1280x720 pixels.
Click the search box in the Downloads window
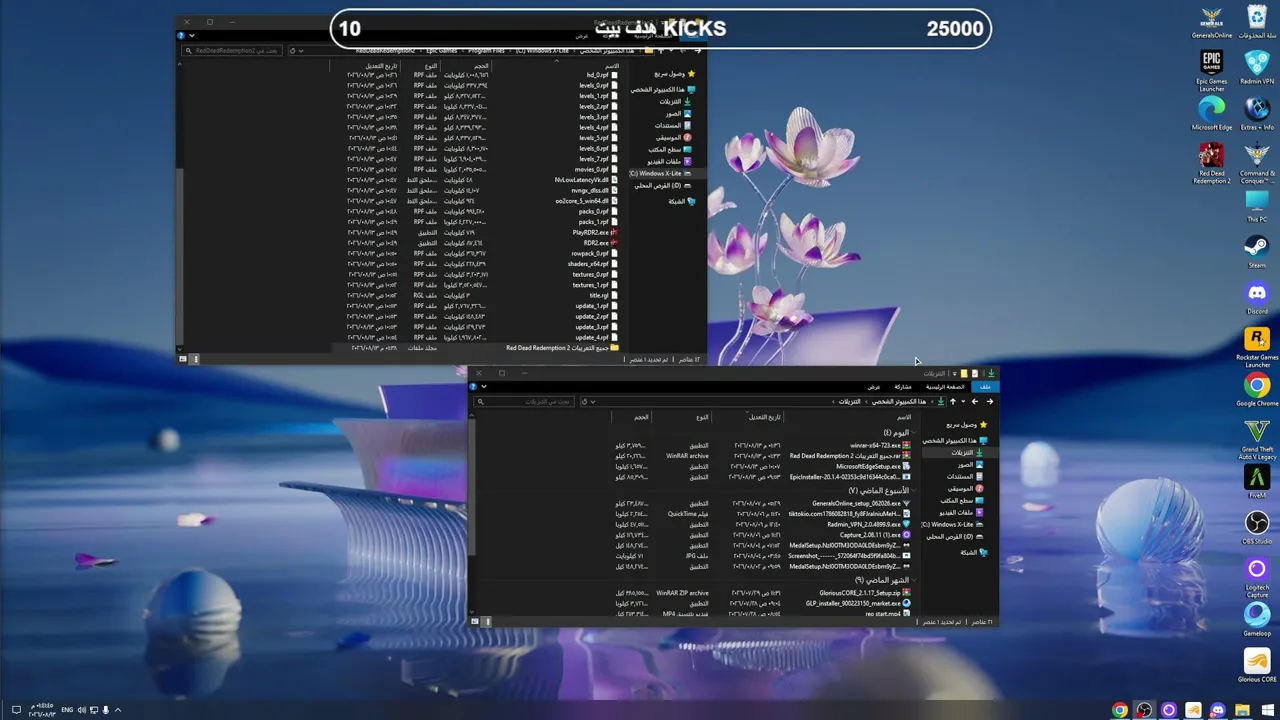coord(523,402)
